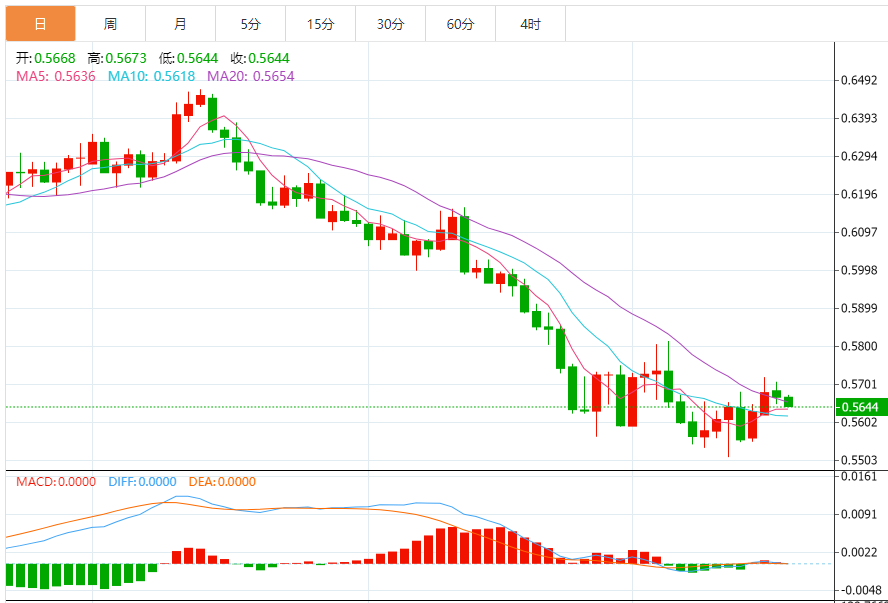The width and height of the screenshot is (888, 603).
Task: Click the 0.6196 price axis label
Action: pos(859,194)
